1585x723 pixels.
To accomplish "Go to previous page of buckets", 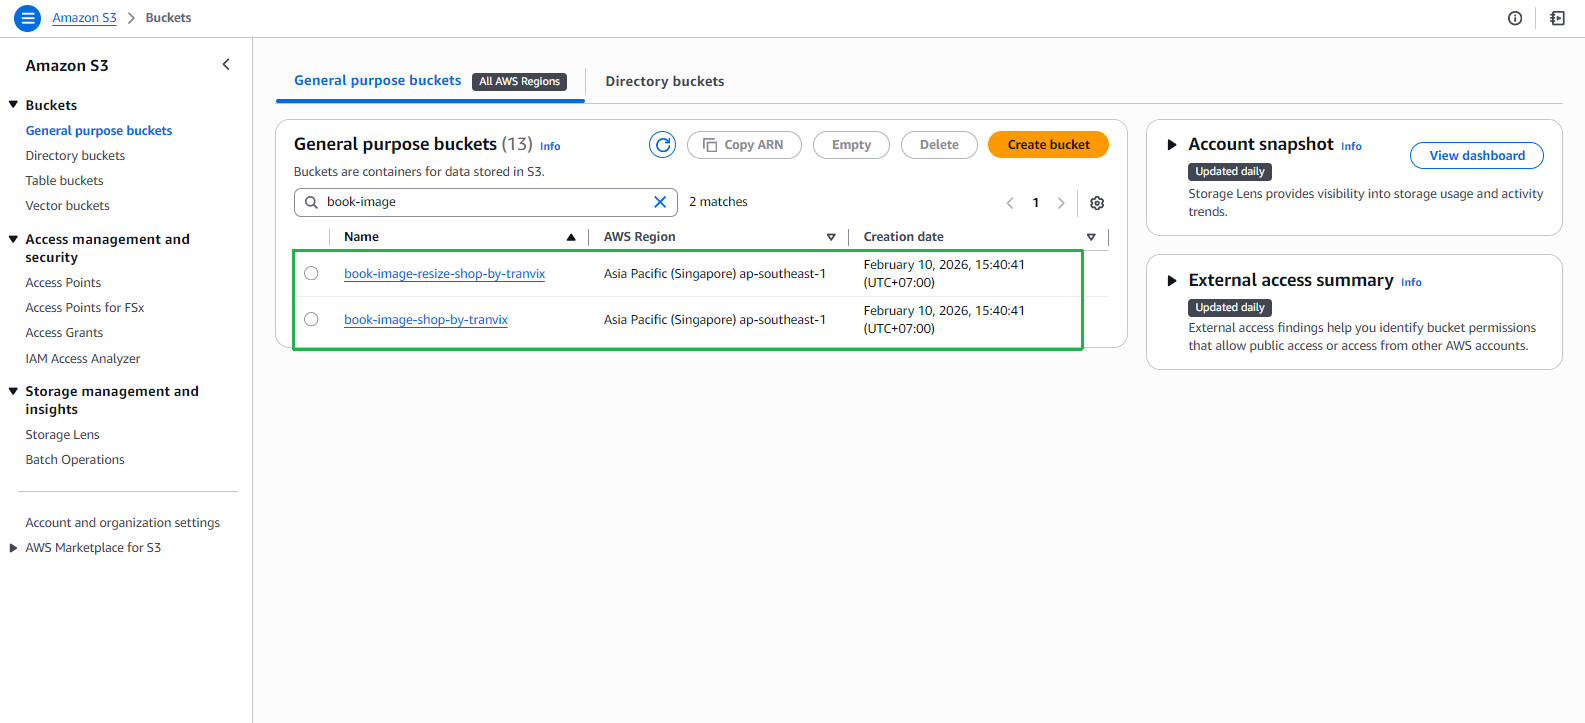I will [1010, 203].
